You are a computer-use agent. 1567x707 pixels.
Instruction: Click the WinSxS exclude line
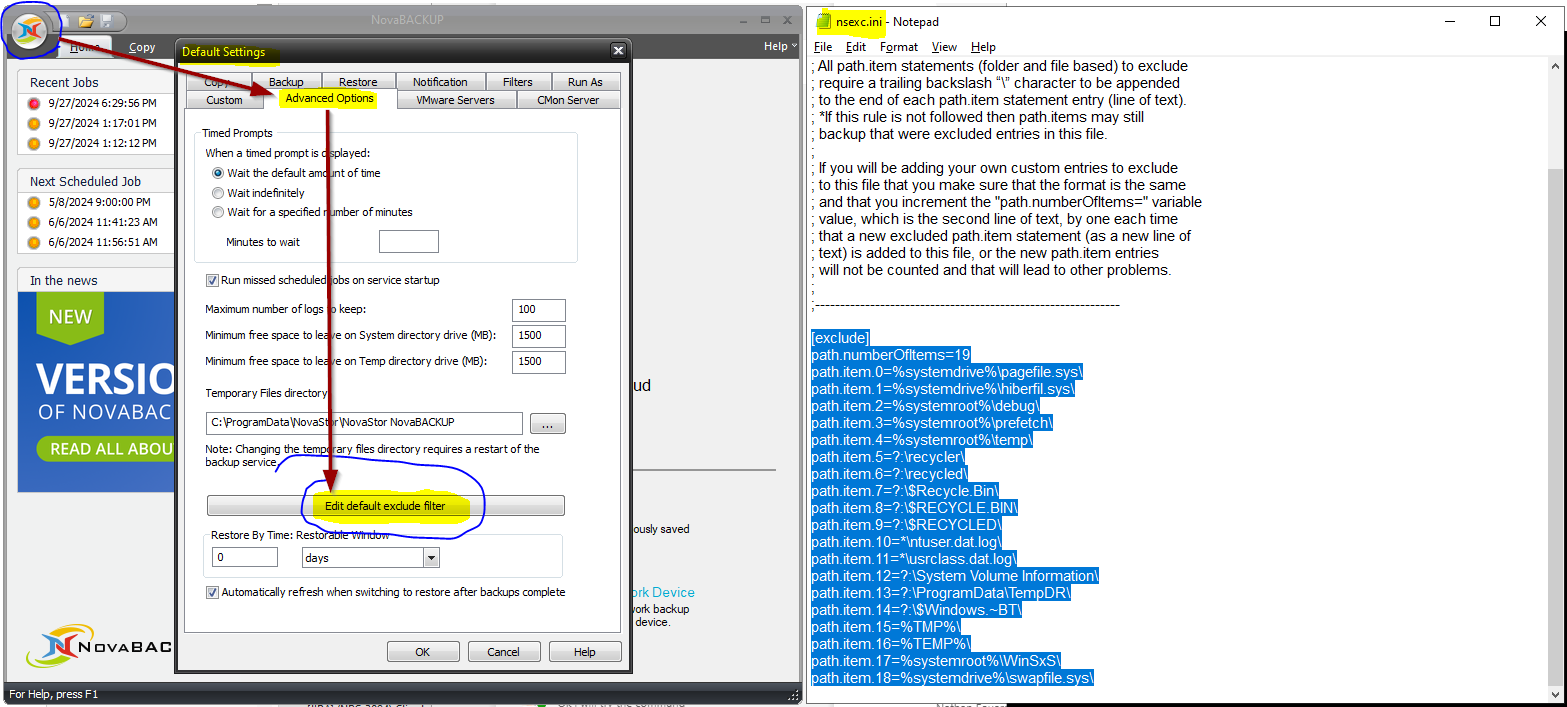point(936,660)
